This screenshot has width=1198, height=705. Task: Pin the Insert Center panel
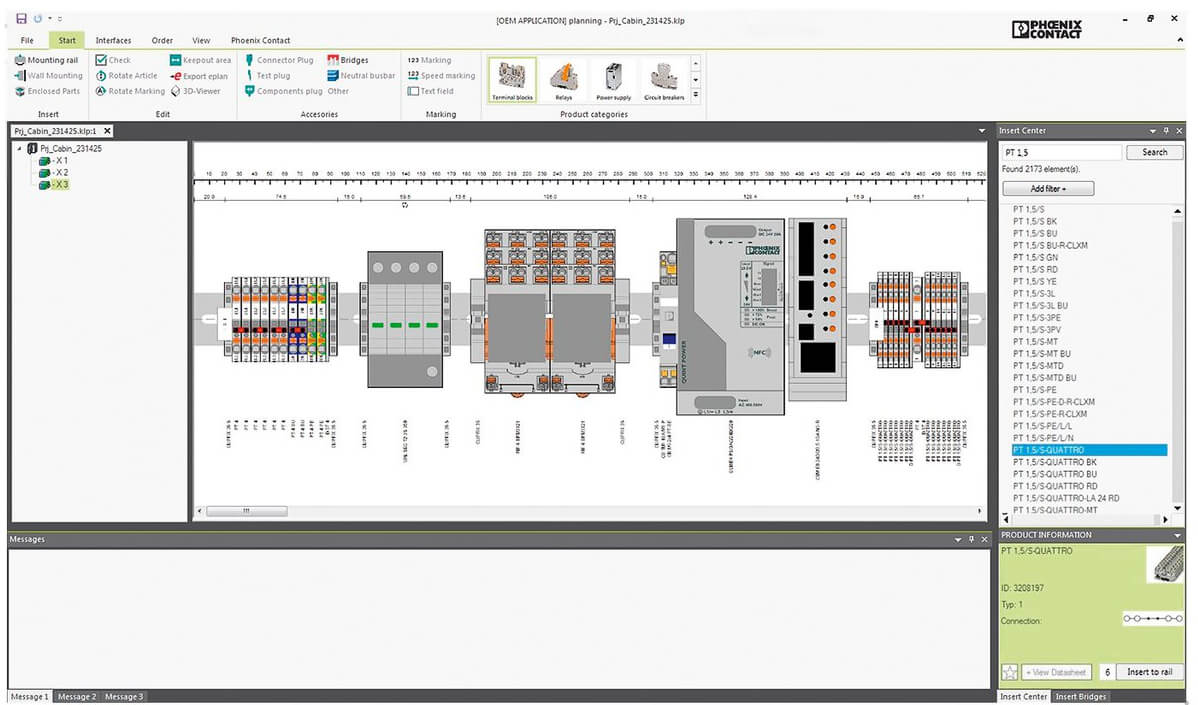point(1166,131)
